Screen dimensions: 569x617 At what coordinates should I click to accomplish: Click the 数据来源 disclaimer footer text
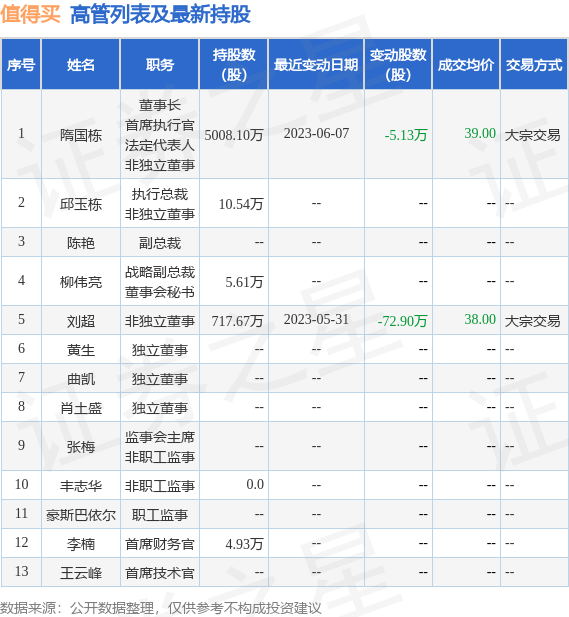pyautogui.click(x=161, y=608)
